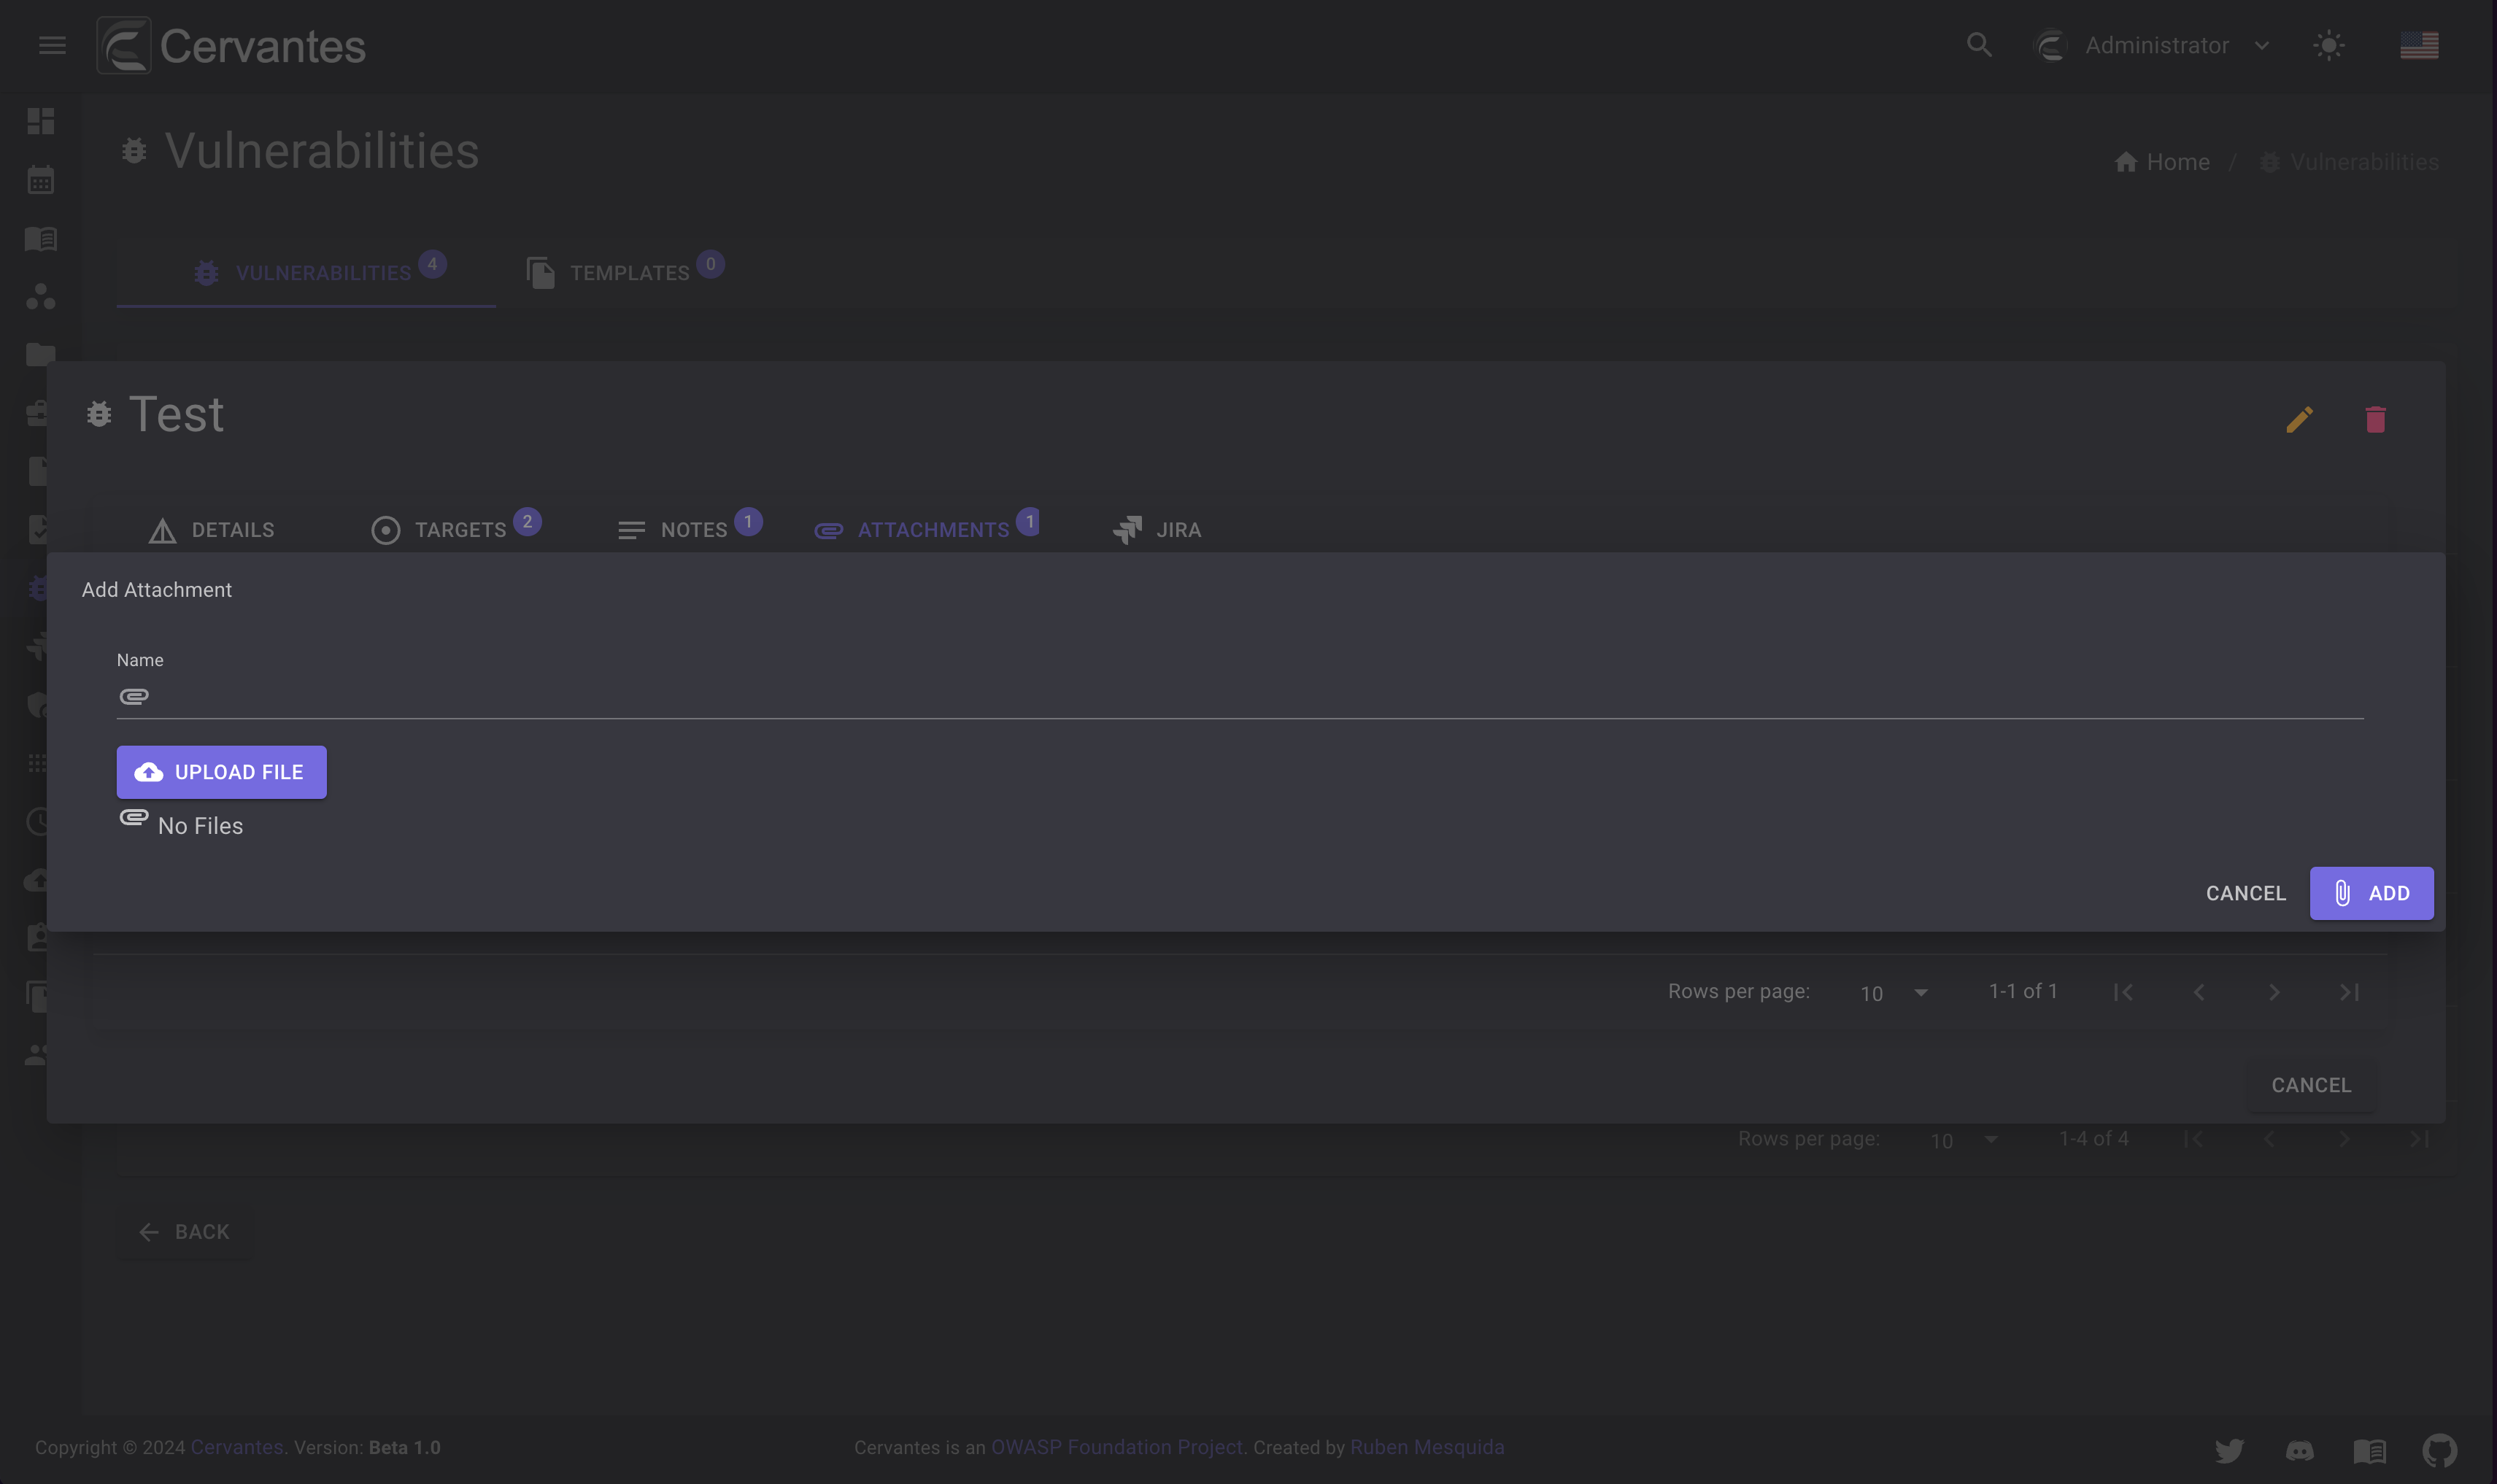The height and width of the screenshot is (1484, 2497).
Task: Open the language flag selector
Action: click(2419, 45)
